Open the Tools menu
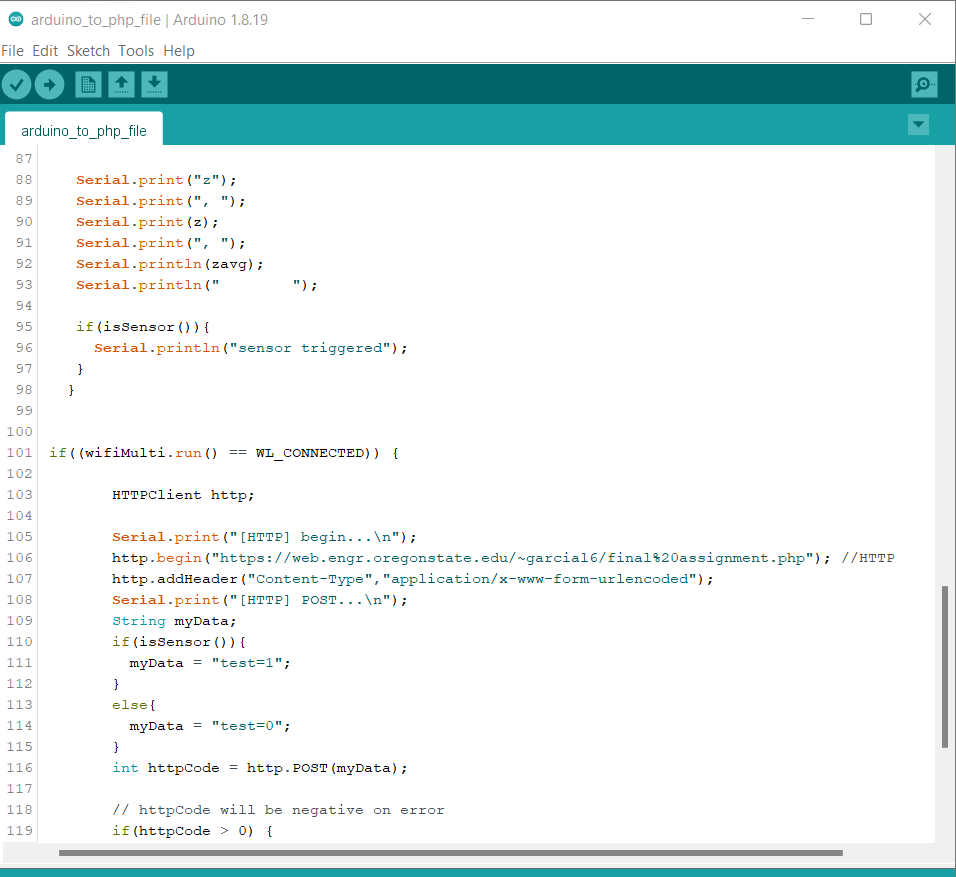Screen dimensions: 956x877 [136, 51]
